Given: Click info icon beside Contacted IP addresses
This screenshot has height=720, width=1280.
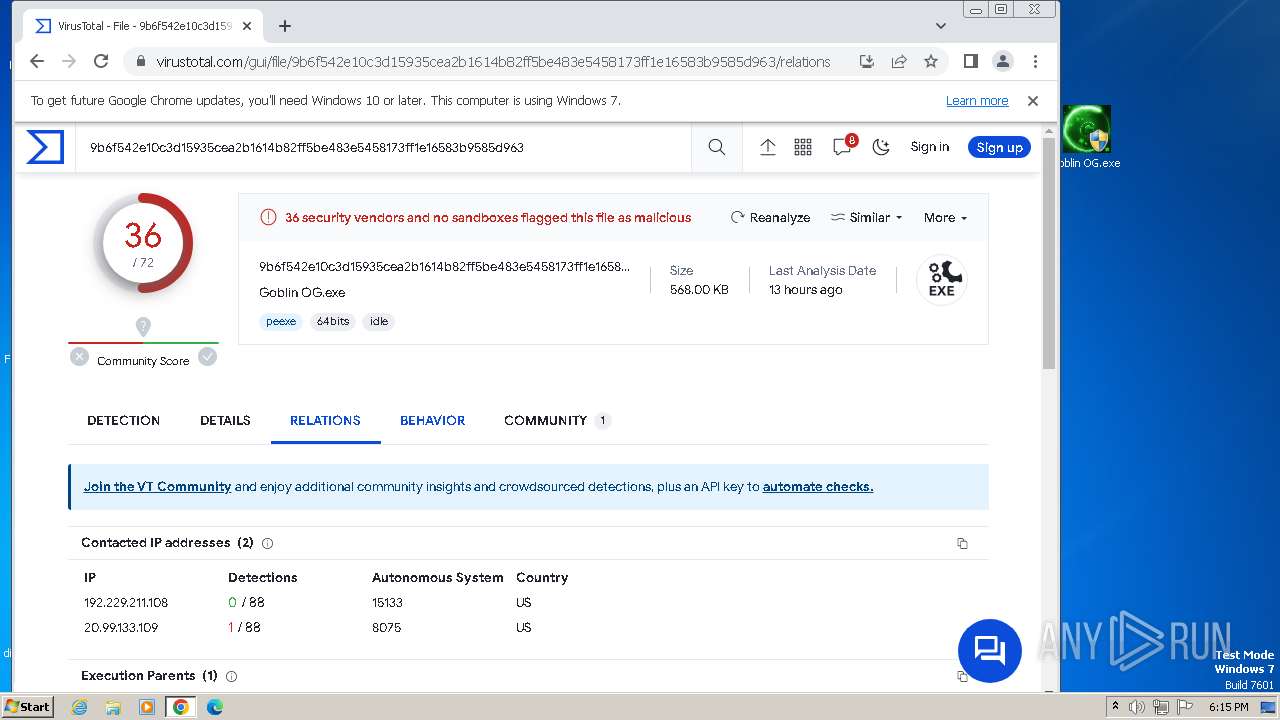Looking at the screenshot, I should point(267,543).
